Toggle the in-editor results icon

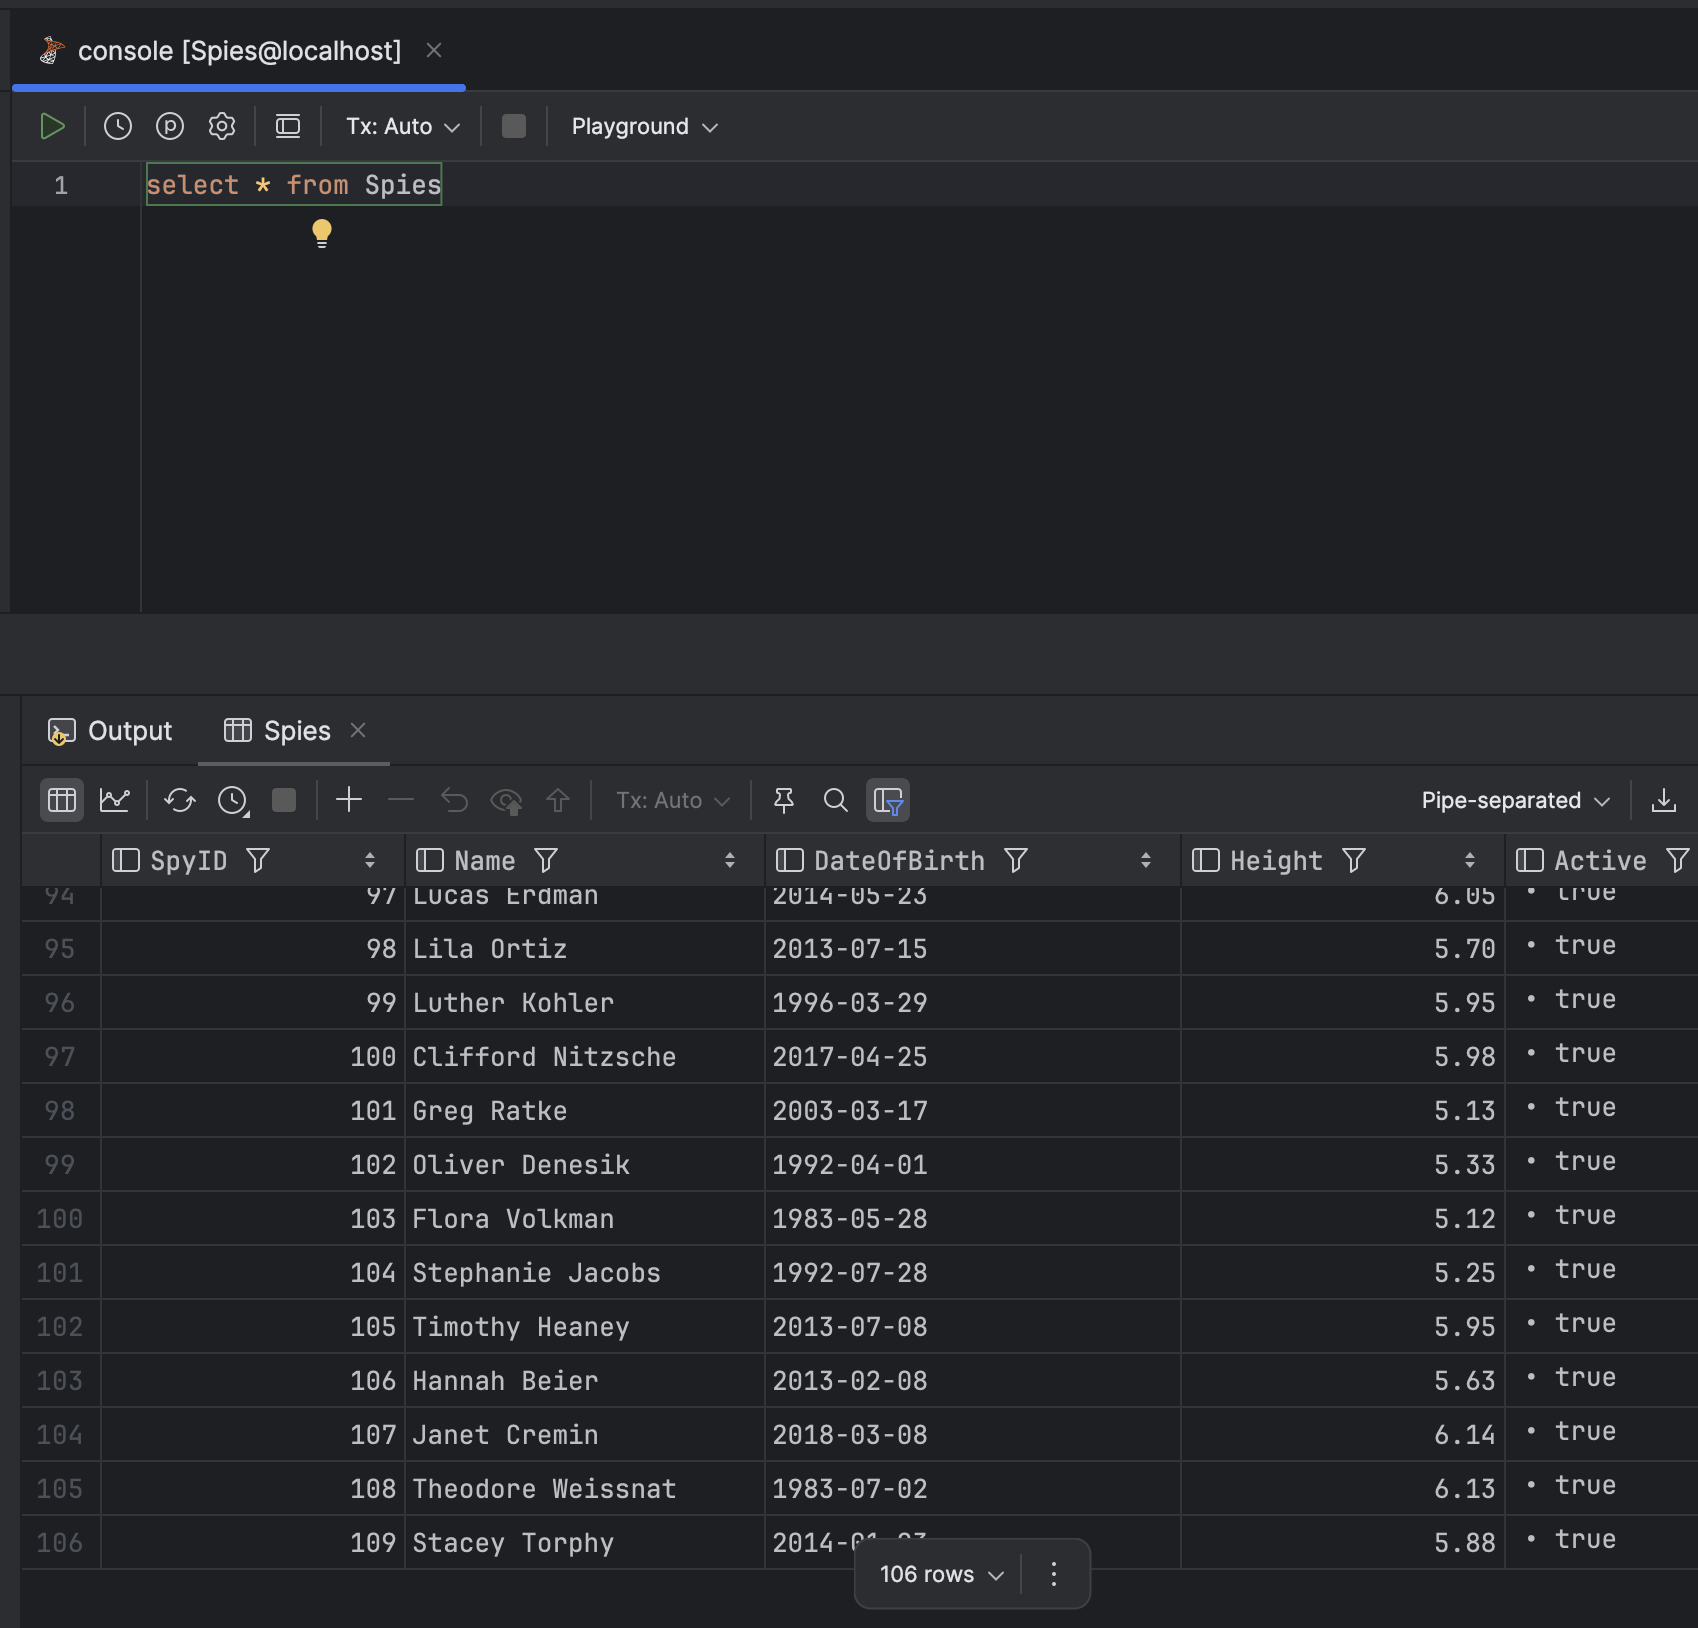288,127
